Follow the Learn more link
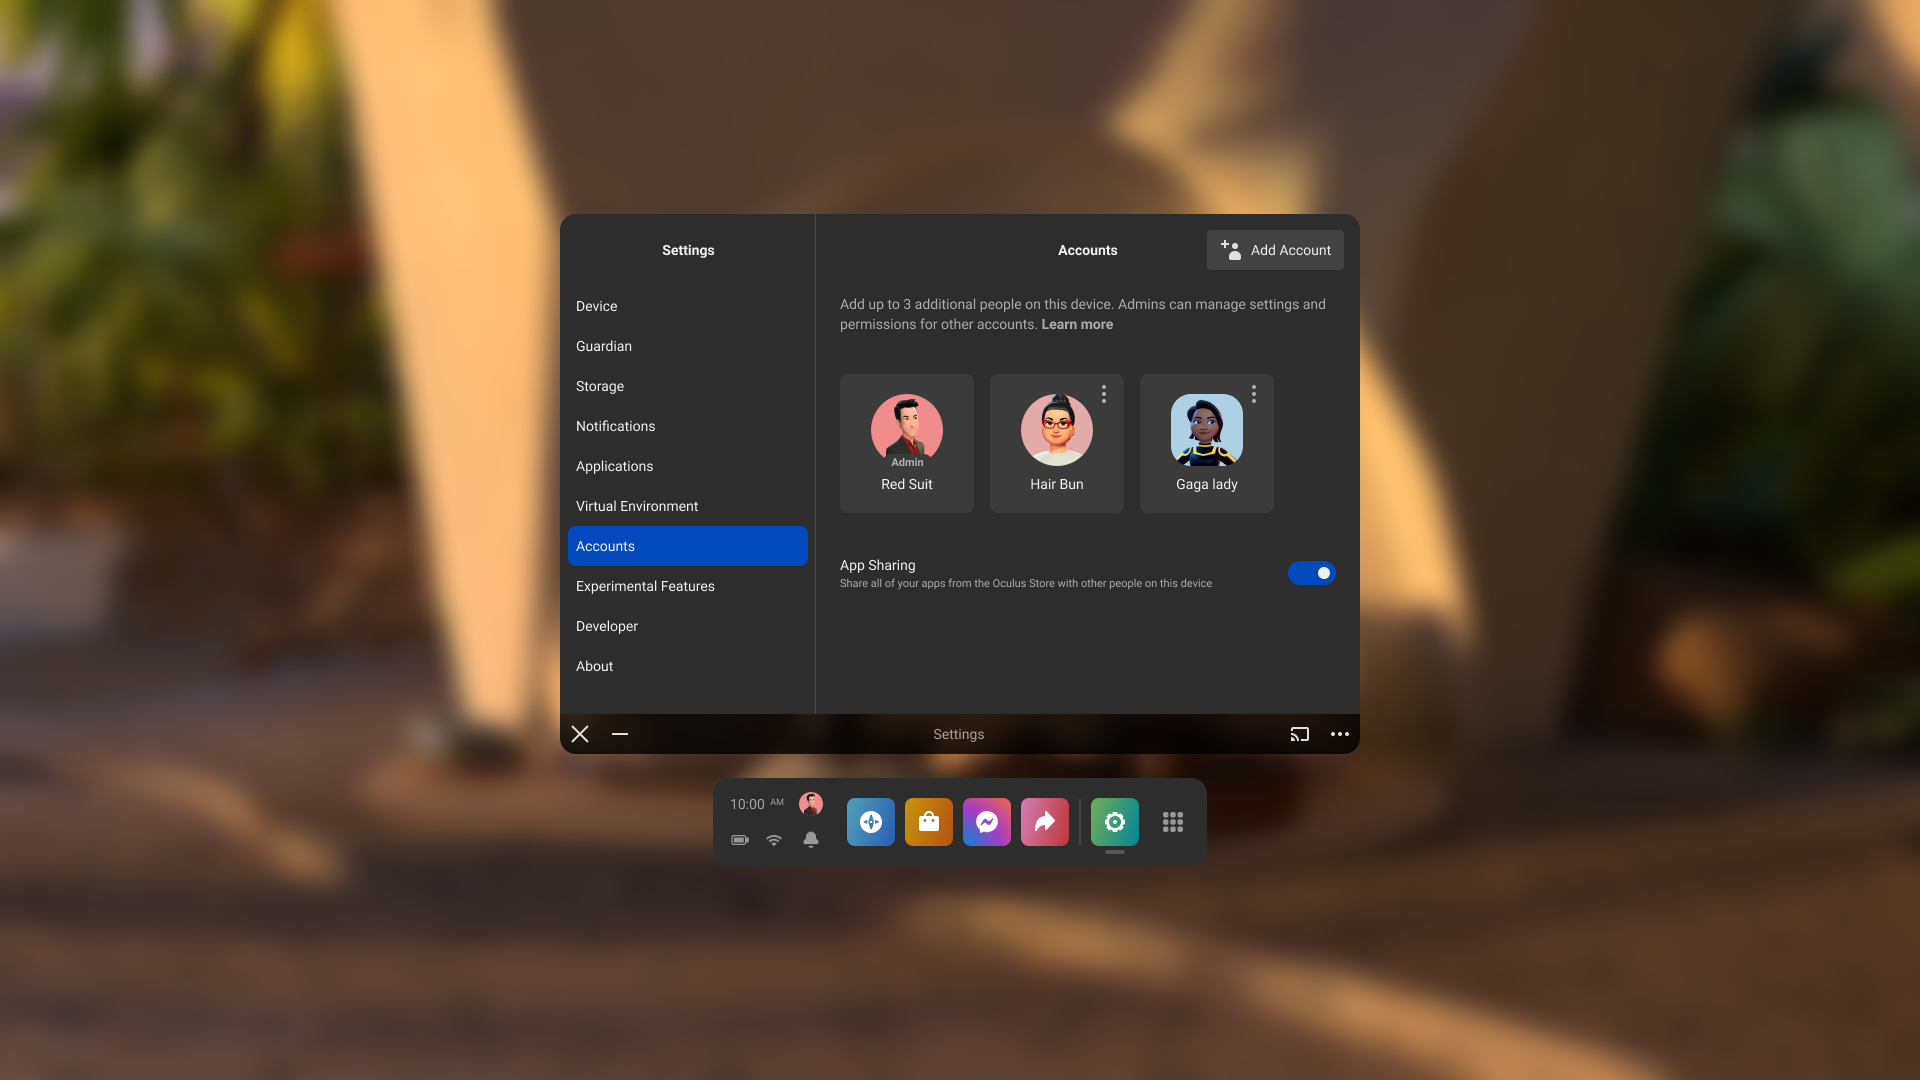 (x=1077, y=324)
